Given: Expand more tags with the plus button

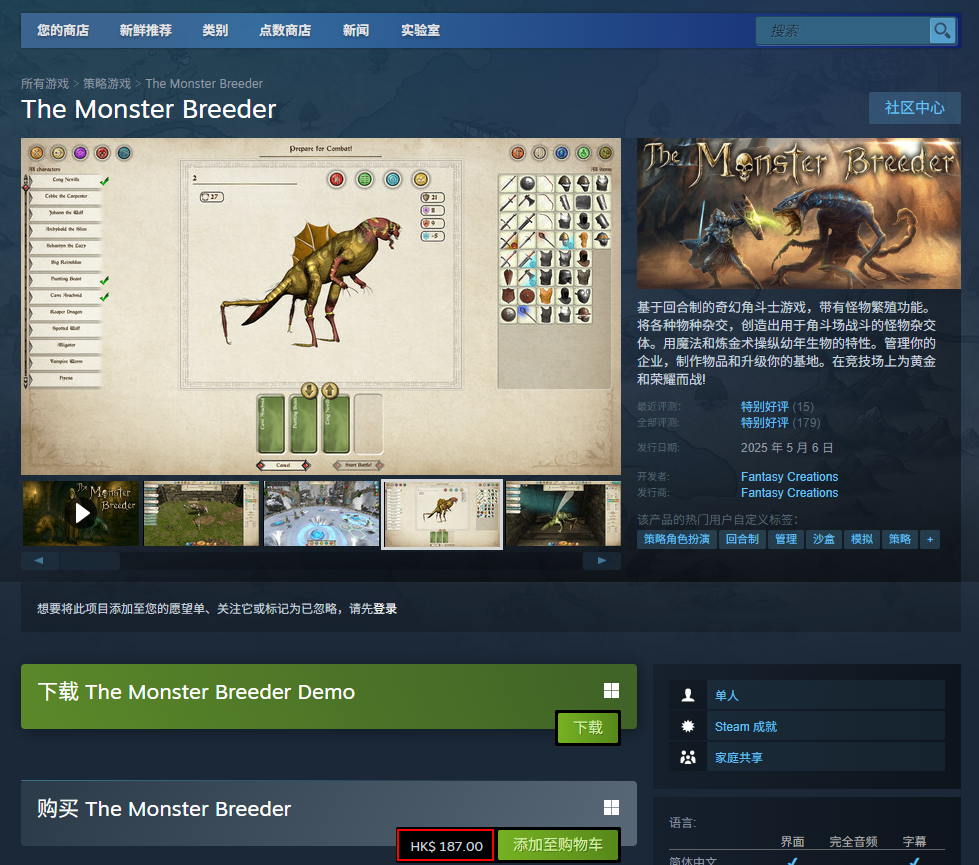Looking at the screenshot, I should pyautogui.click(x=929, y=539).
